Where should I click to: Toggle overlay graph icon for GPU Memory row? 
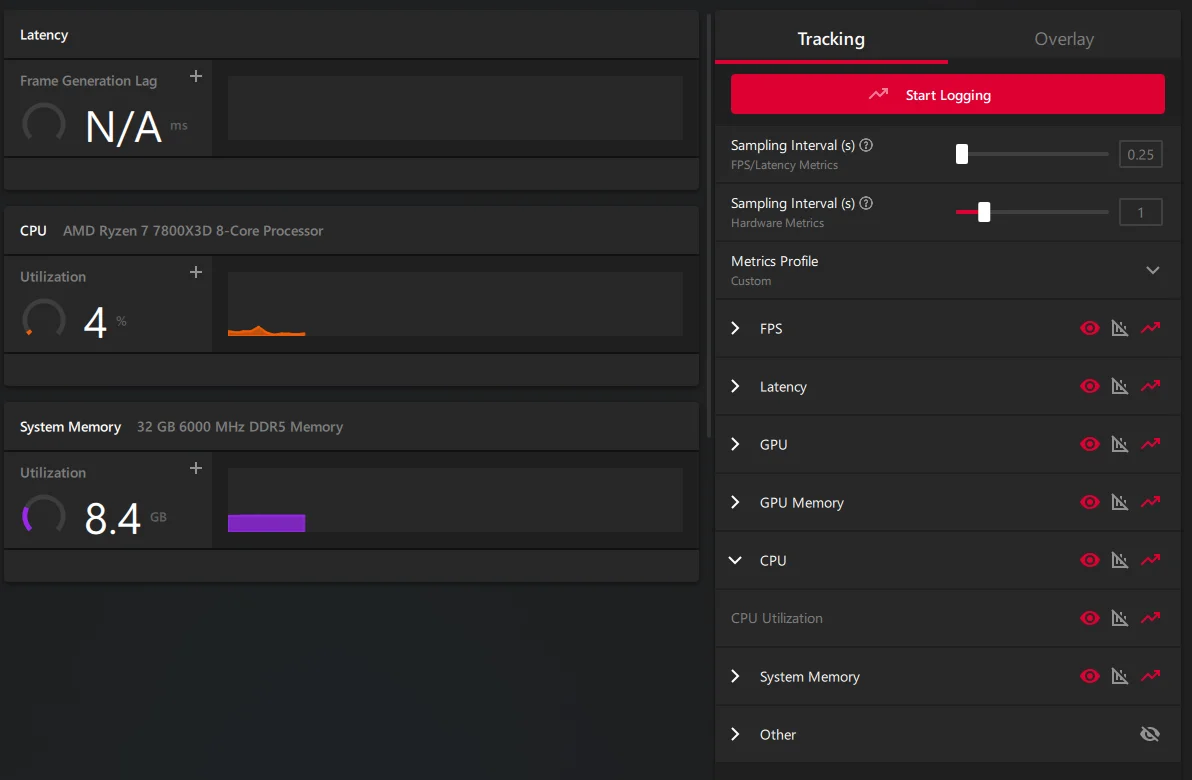pyautogui.click(x=1120, y=502)
